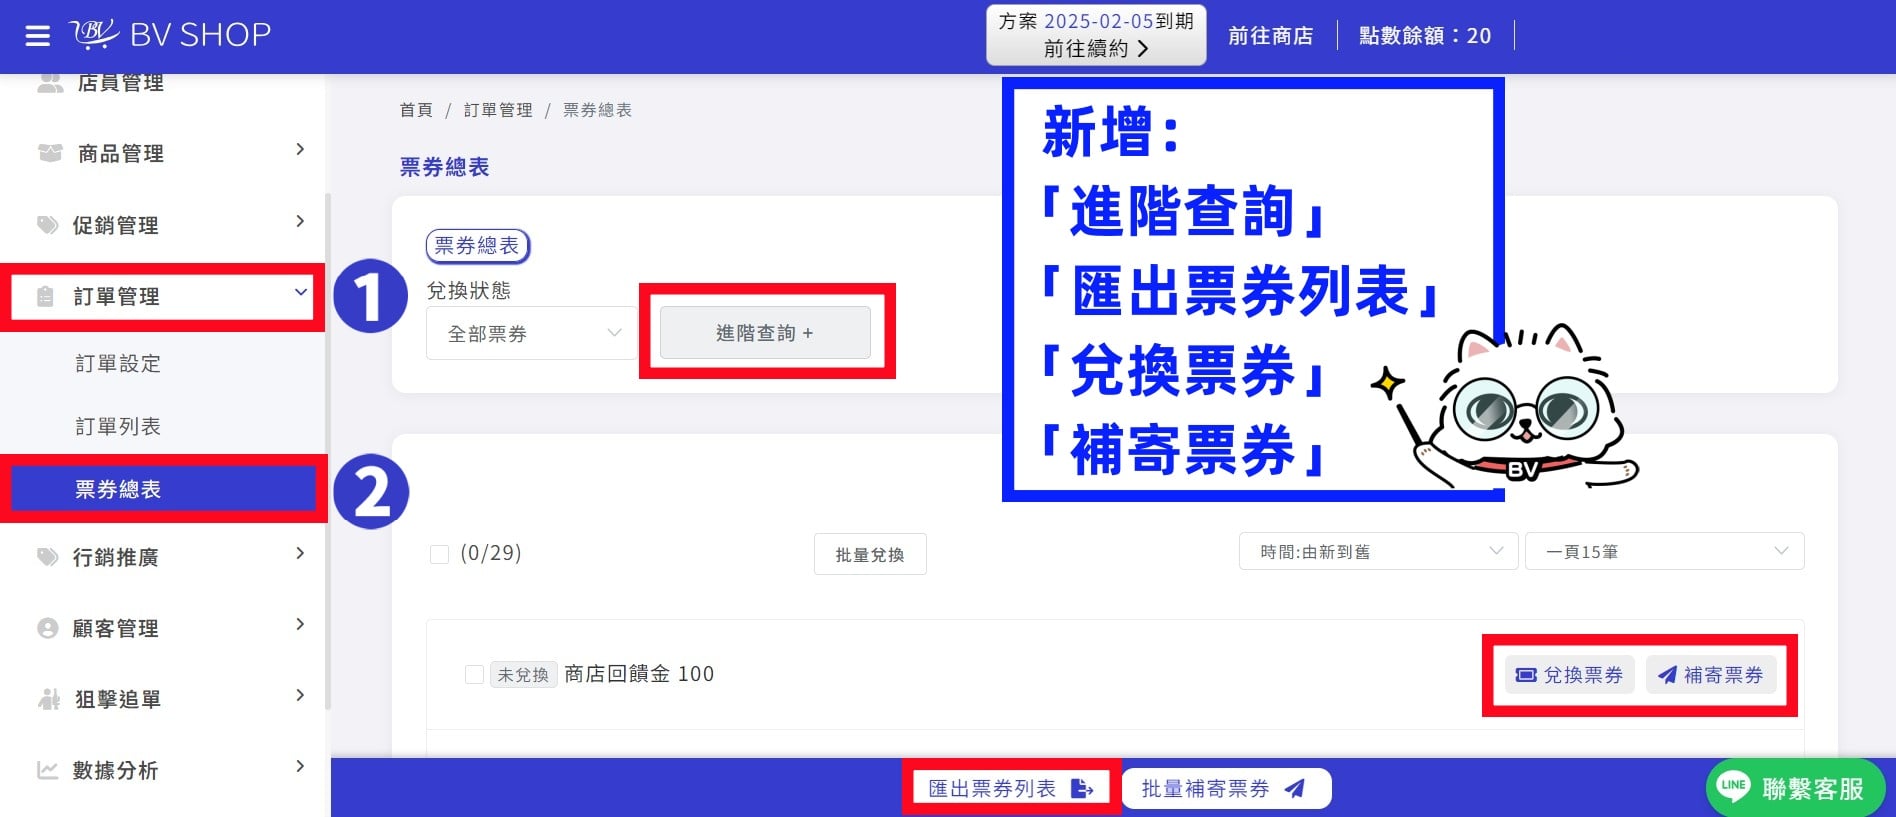Click the 促銷管理 tag icon
Viewport: 1896px width, 817px height.
click(47, 225)
